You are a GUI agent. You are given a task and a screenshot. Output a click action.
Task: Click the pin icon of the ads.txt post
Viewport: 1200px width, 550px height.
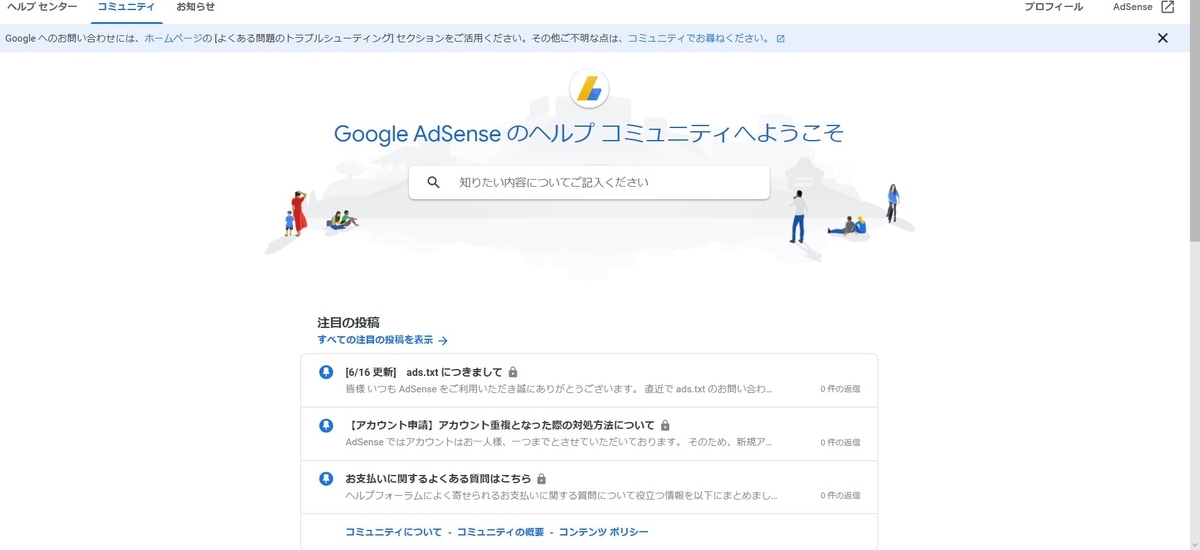325,372
